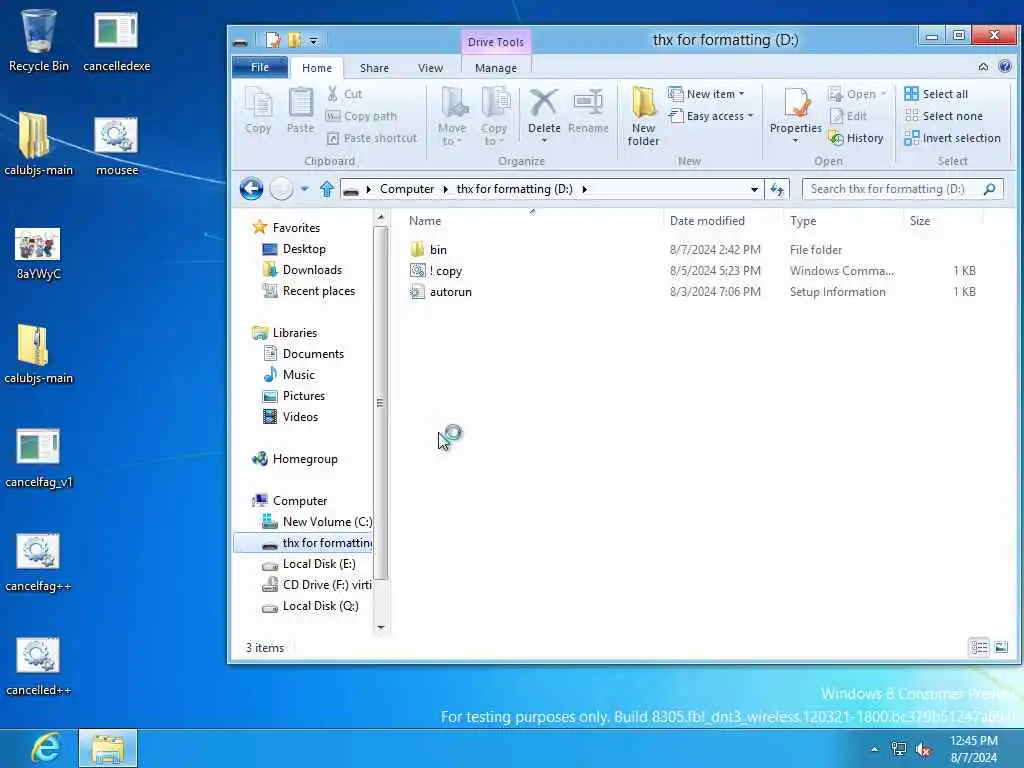The width and height of the screenshot is (1024, 768).
Task: Select the Home ribbon tab
Action: coord(317,68)
